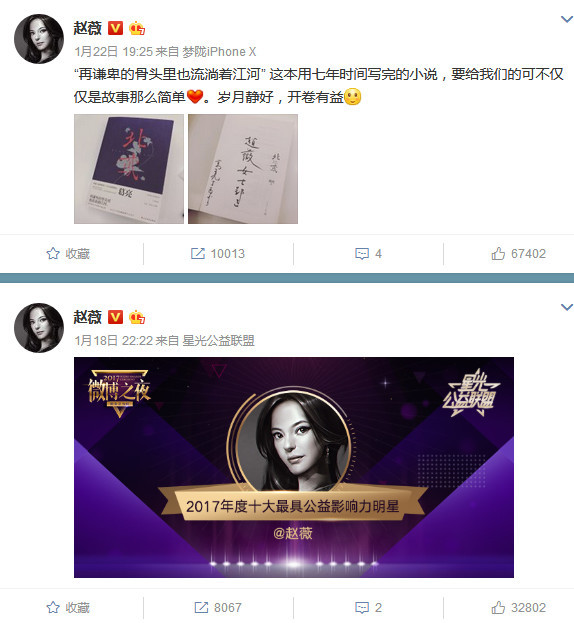Viewport: 574px width, 623px height.
Task: Open comments icon with 2 comments
Action: 362,607
